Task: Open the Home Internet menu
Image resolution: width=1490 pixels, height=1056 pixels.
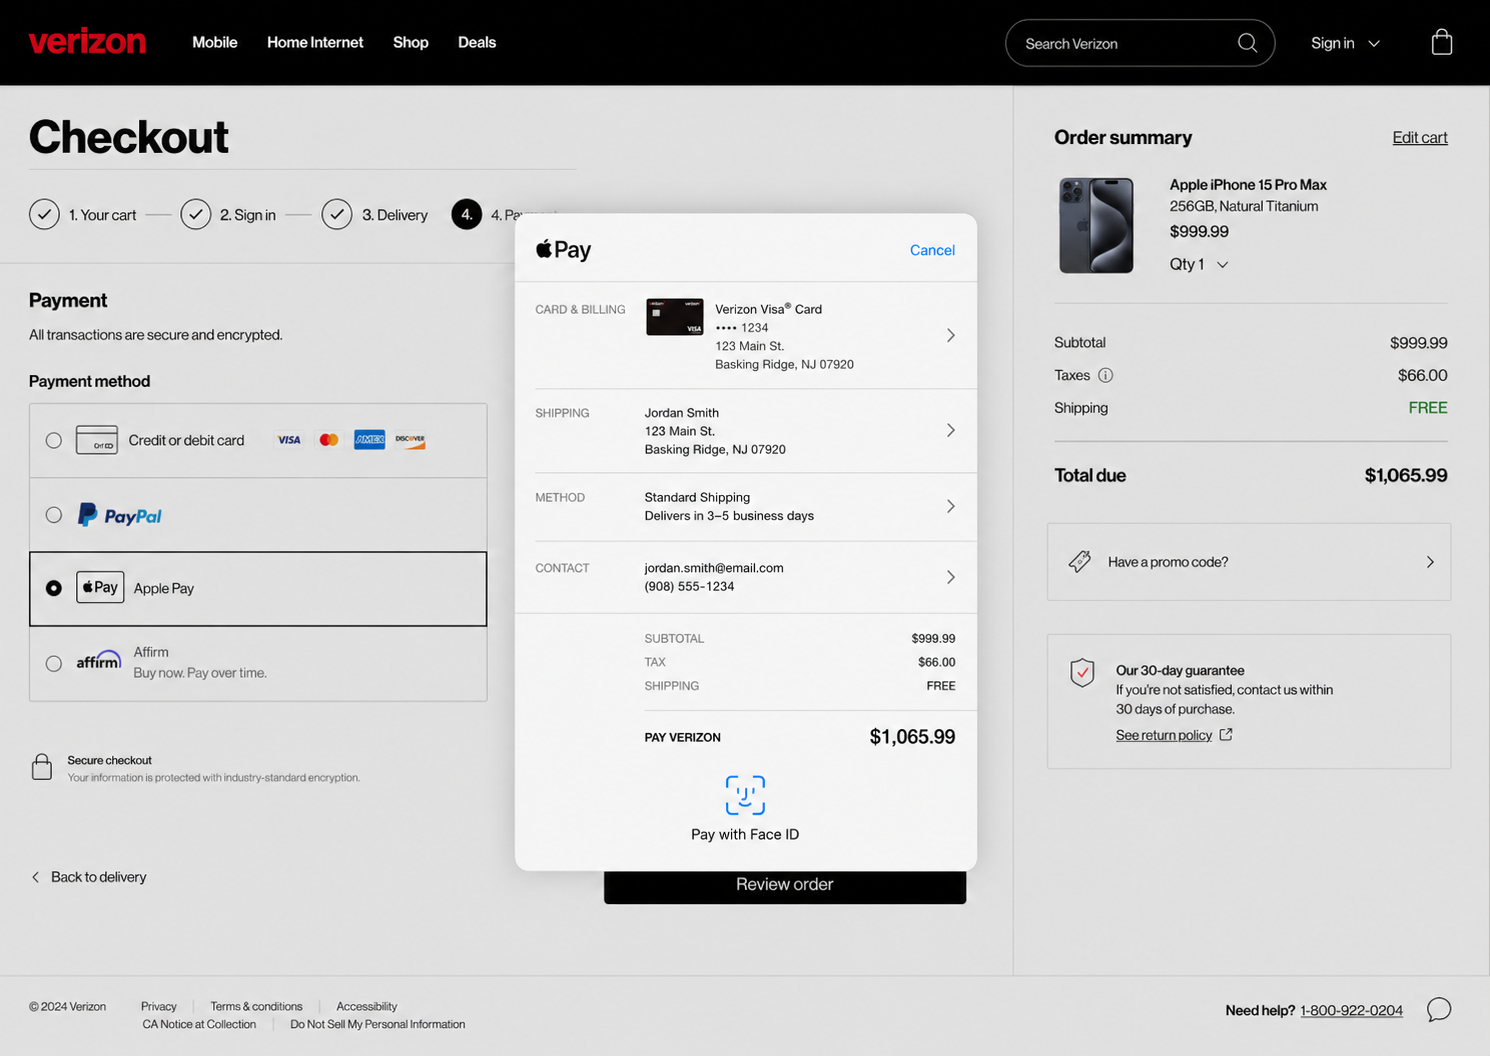Action: (x=315, y=42)
